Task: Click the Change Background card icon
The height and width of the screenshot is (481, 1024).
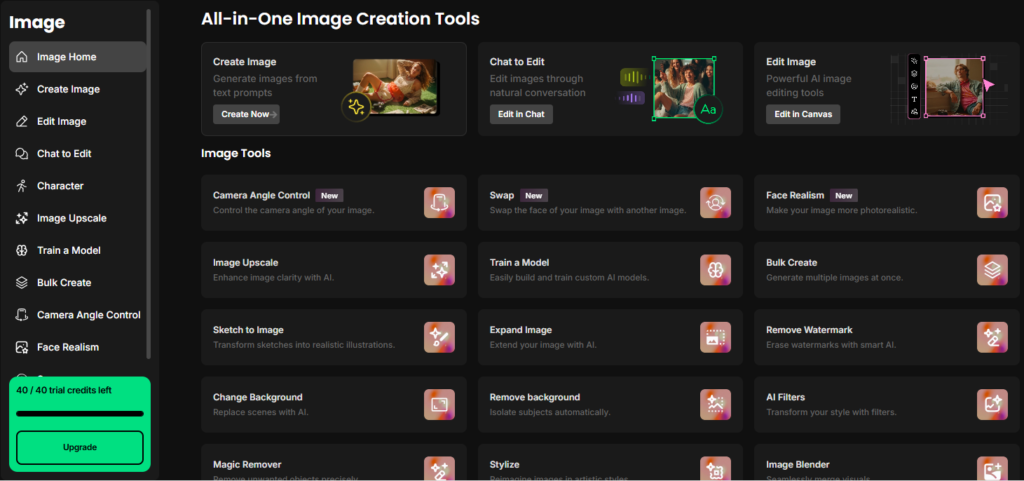Action: pos(439,403)
